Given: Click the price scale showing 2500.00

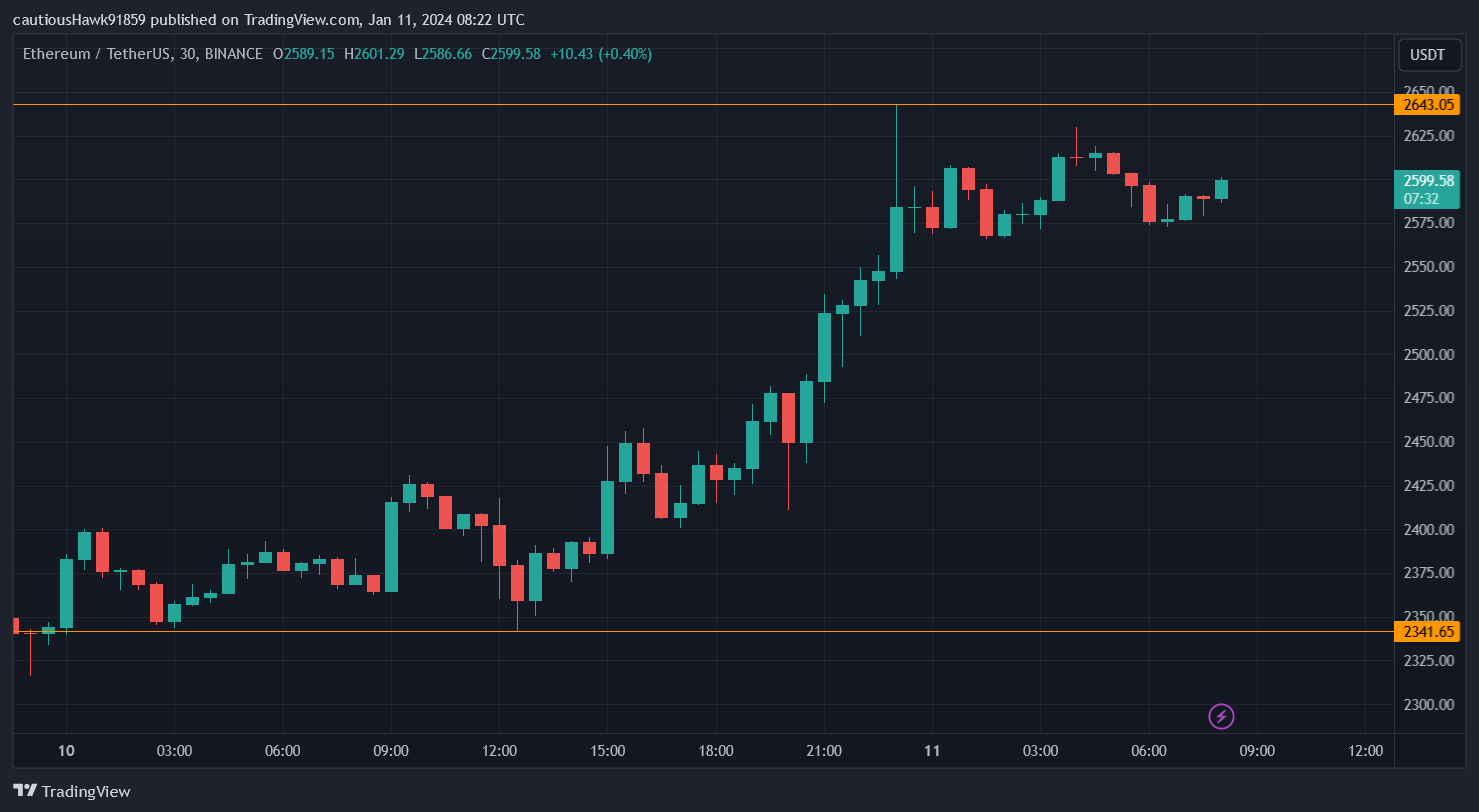Looking at the screenshot, I should click(1427, 353).
